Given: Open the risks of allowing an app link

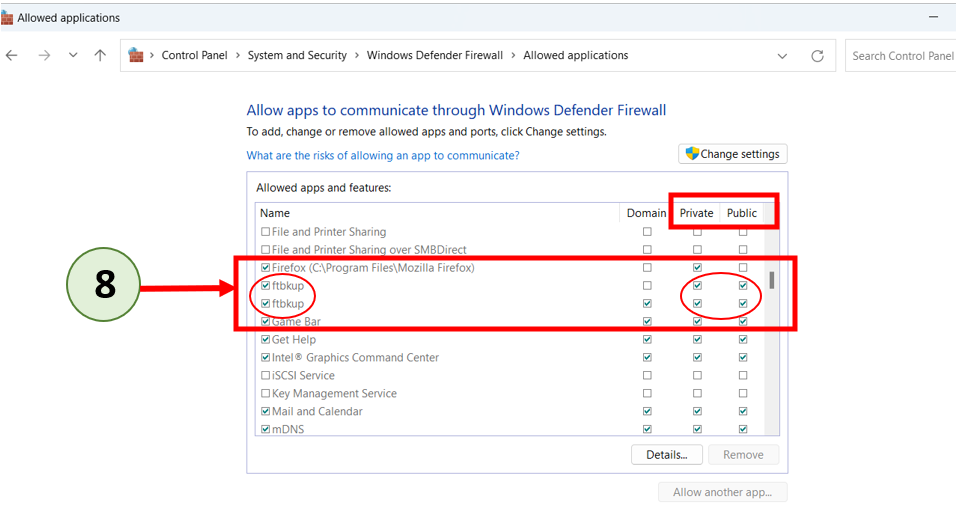Looking at the screenshot, I should coord(383,156).
